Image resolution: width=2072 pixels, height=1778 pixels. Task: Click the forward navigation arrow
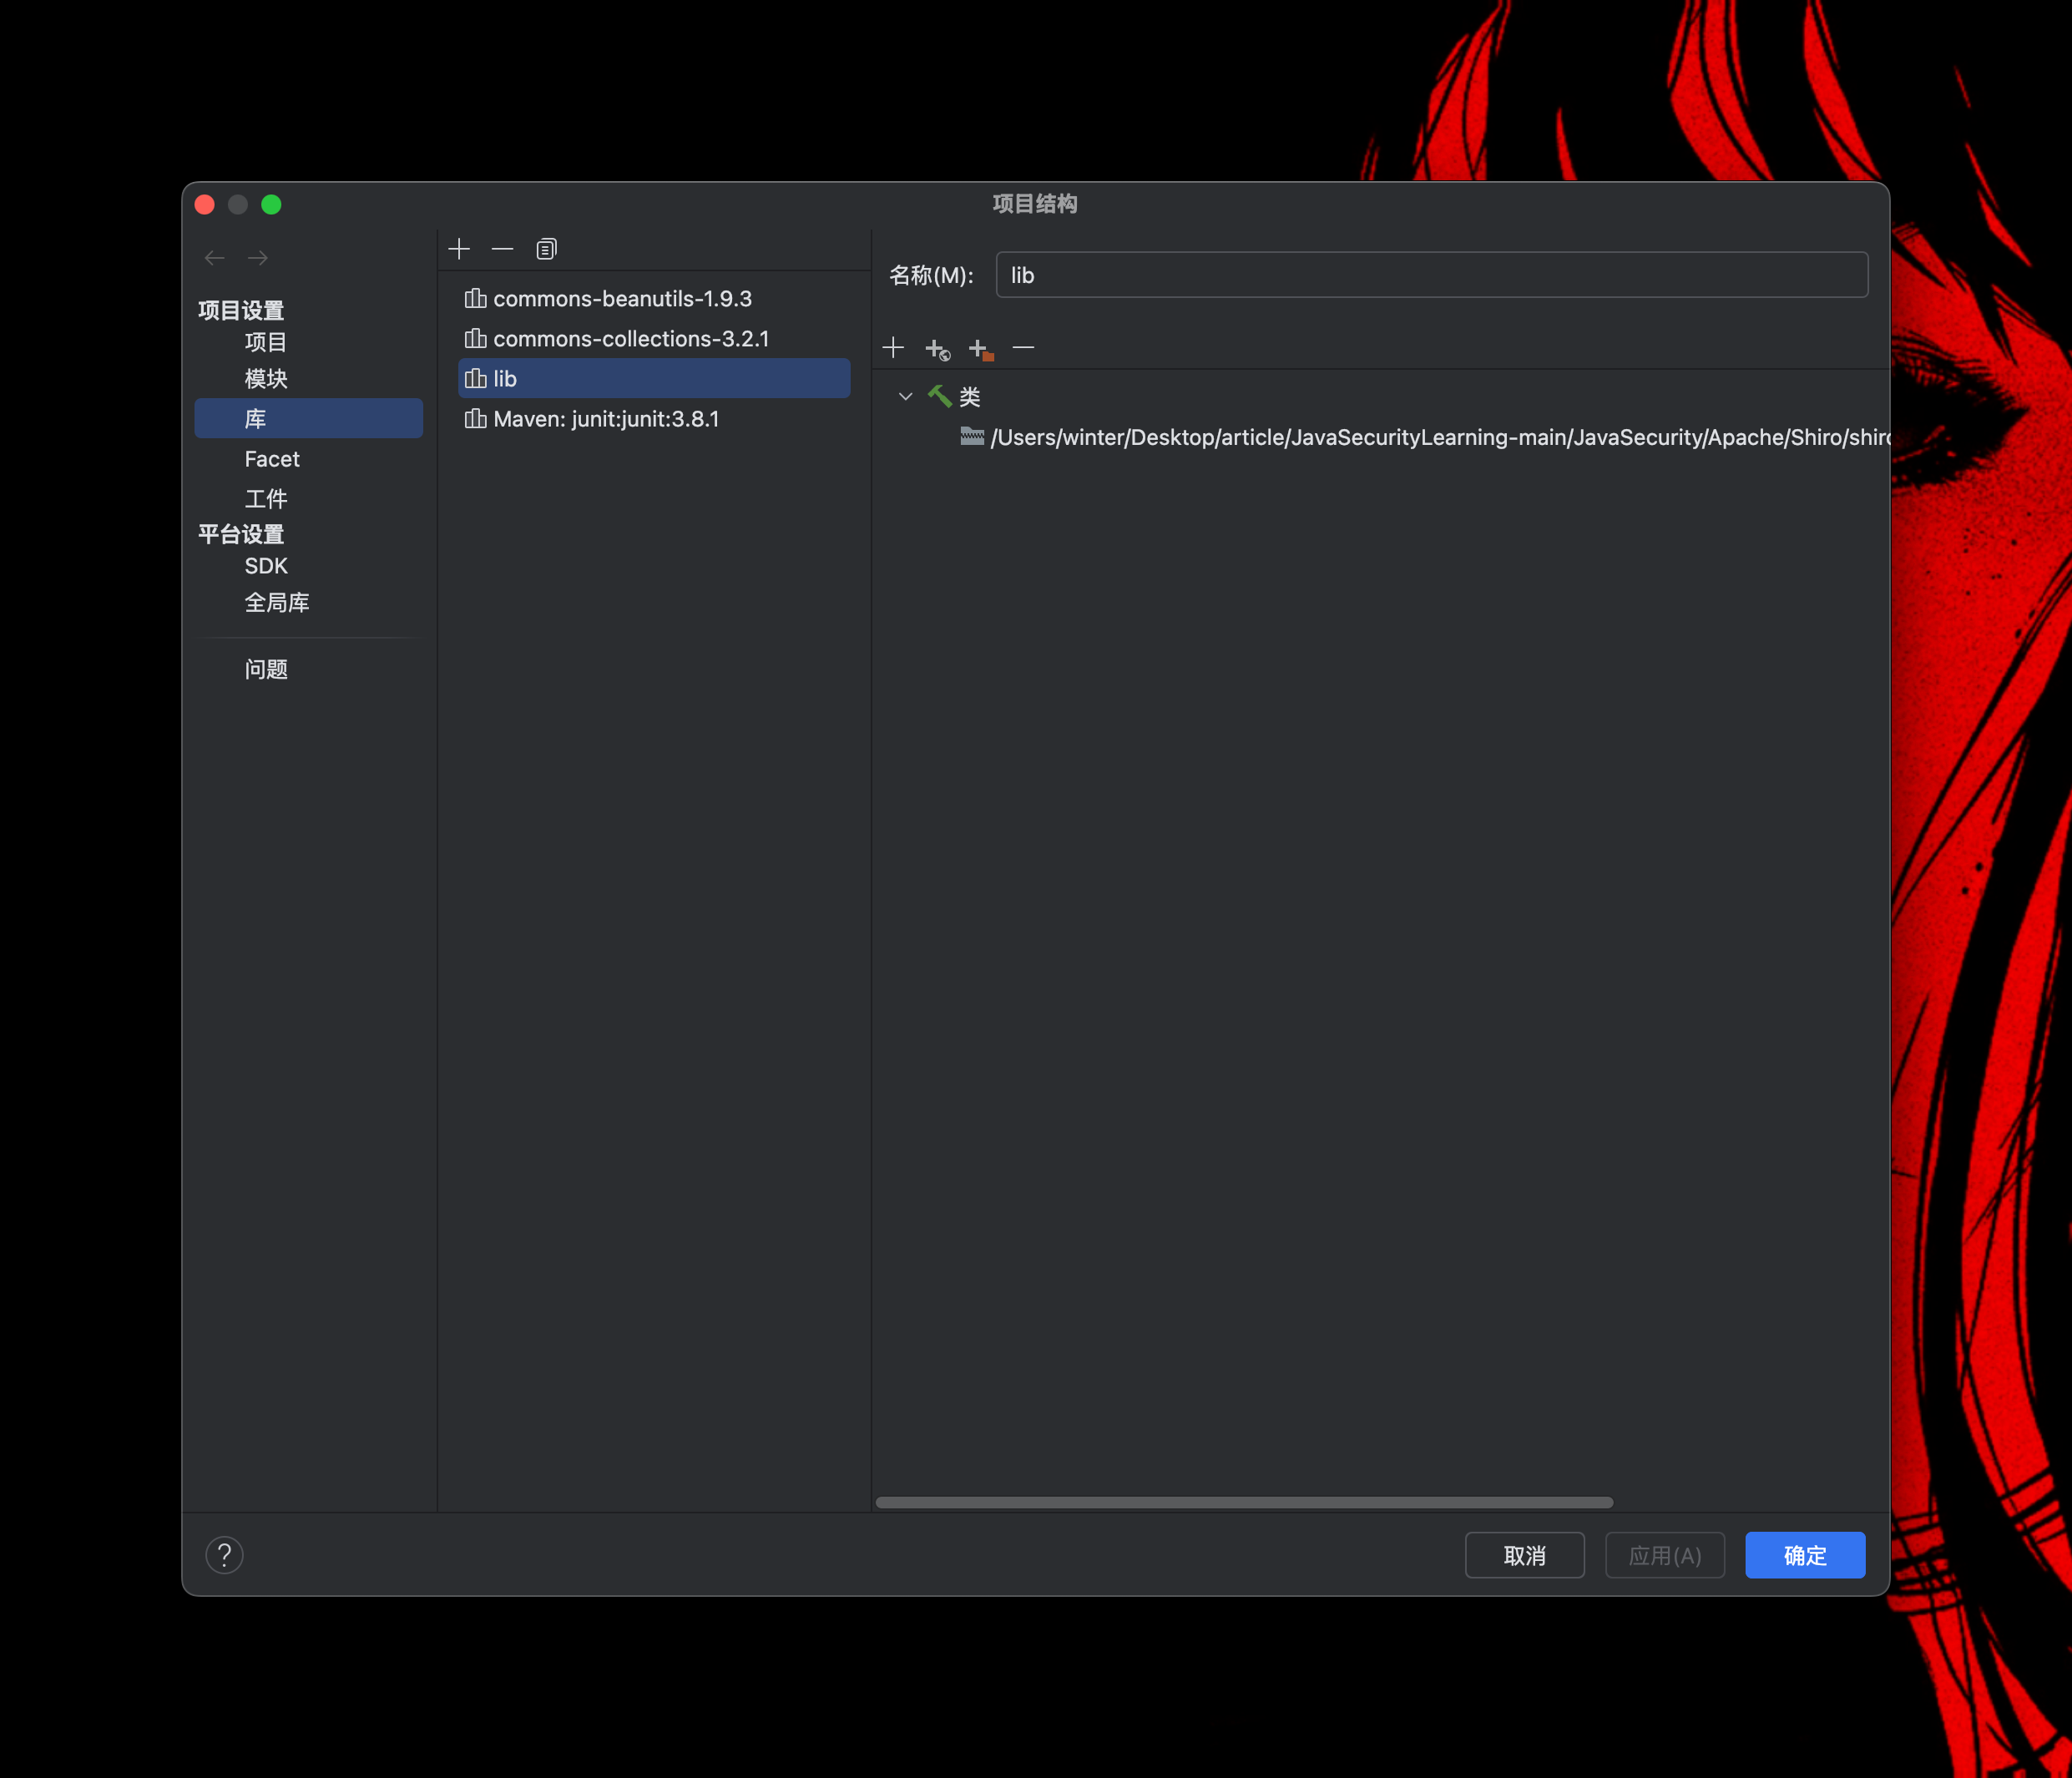258,258
